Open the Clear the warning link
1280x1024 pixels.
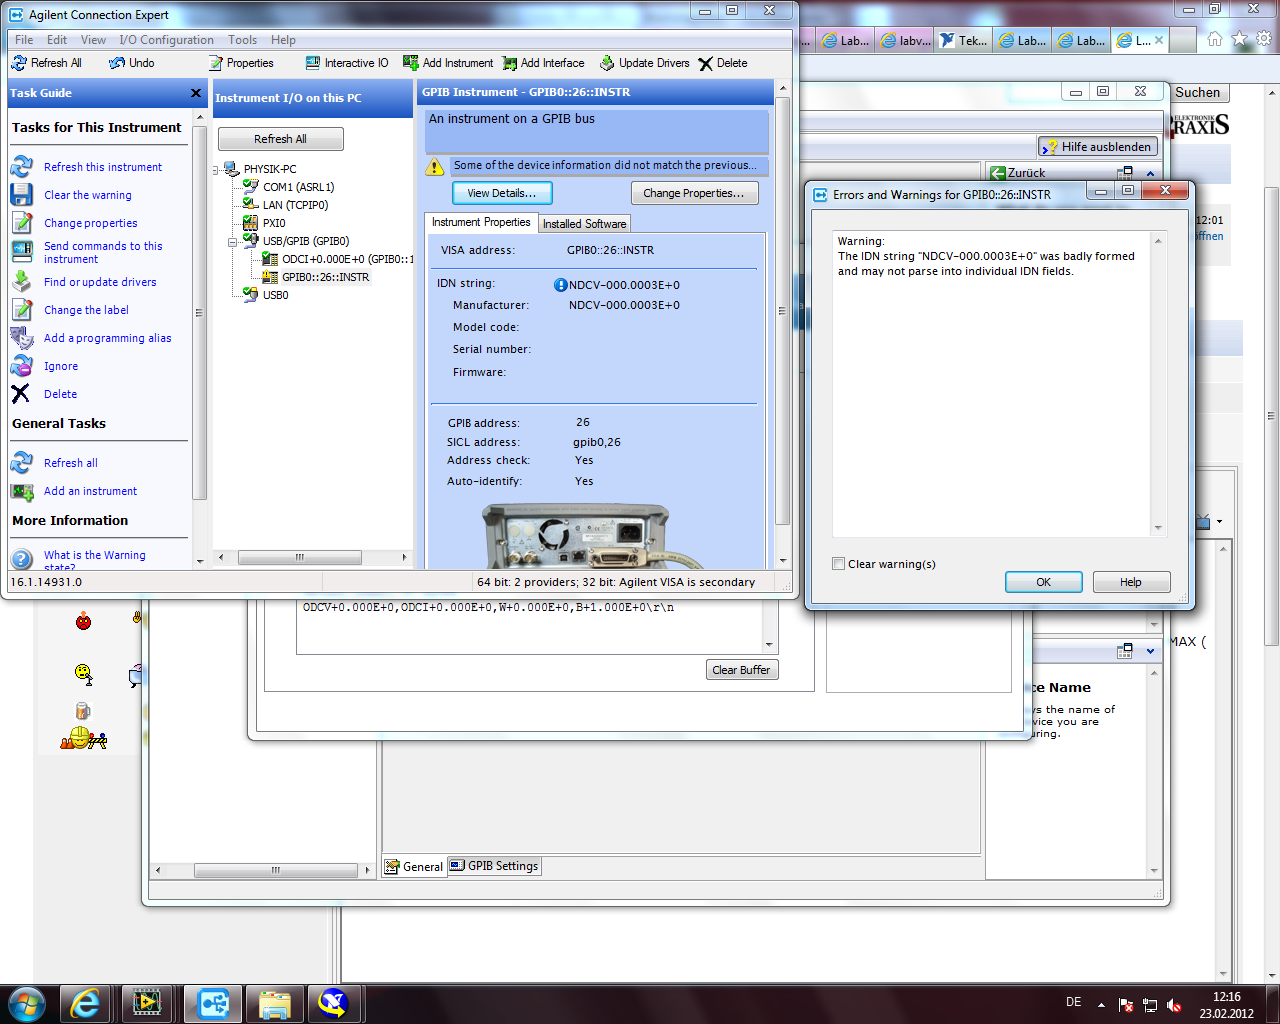pyautogui.click(x=88, y=195)
